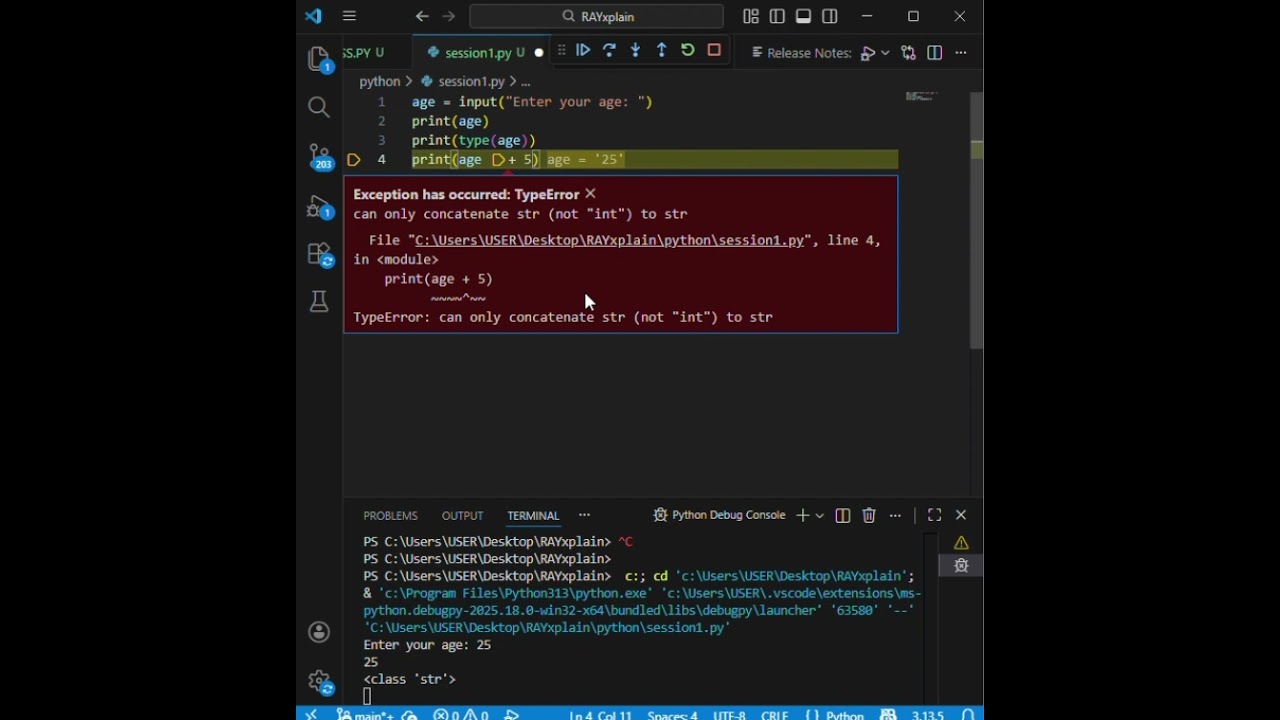Select the warning terminal in terminal list
The width and height of the screenshot is (1280, 720).
pos(961,543)
